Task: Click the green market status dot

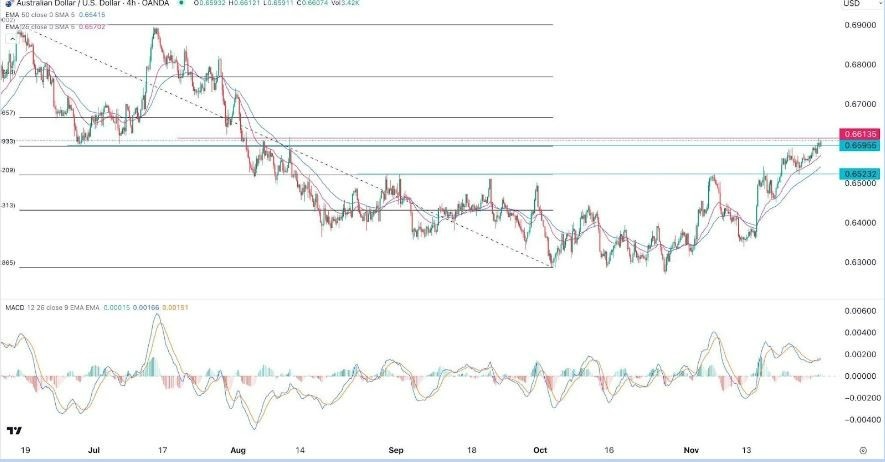Action: pos(181,3)
